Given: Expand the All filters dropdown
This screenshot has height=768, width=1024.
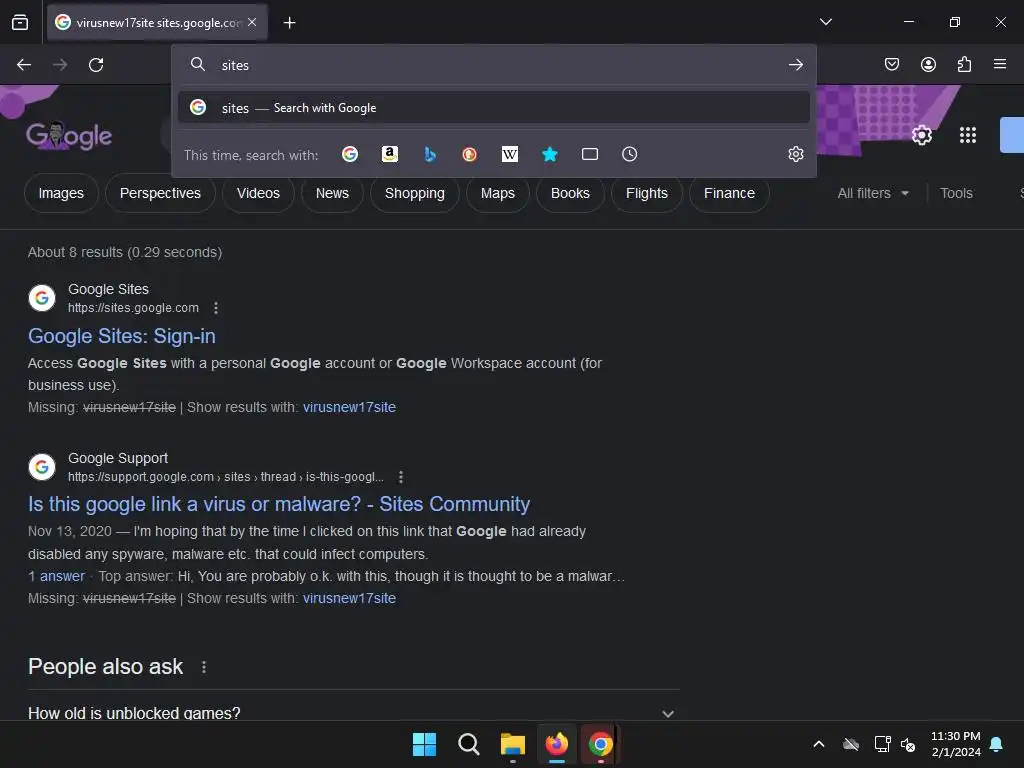Looking at the screenshot, I should point(873,193).
